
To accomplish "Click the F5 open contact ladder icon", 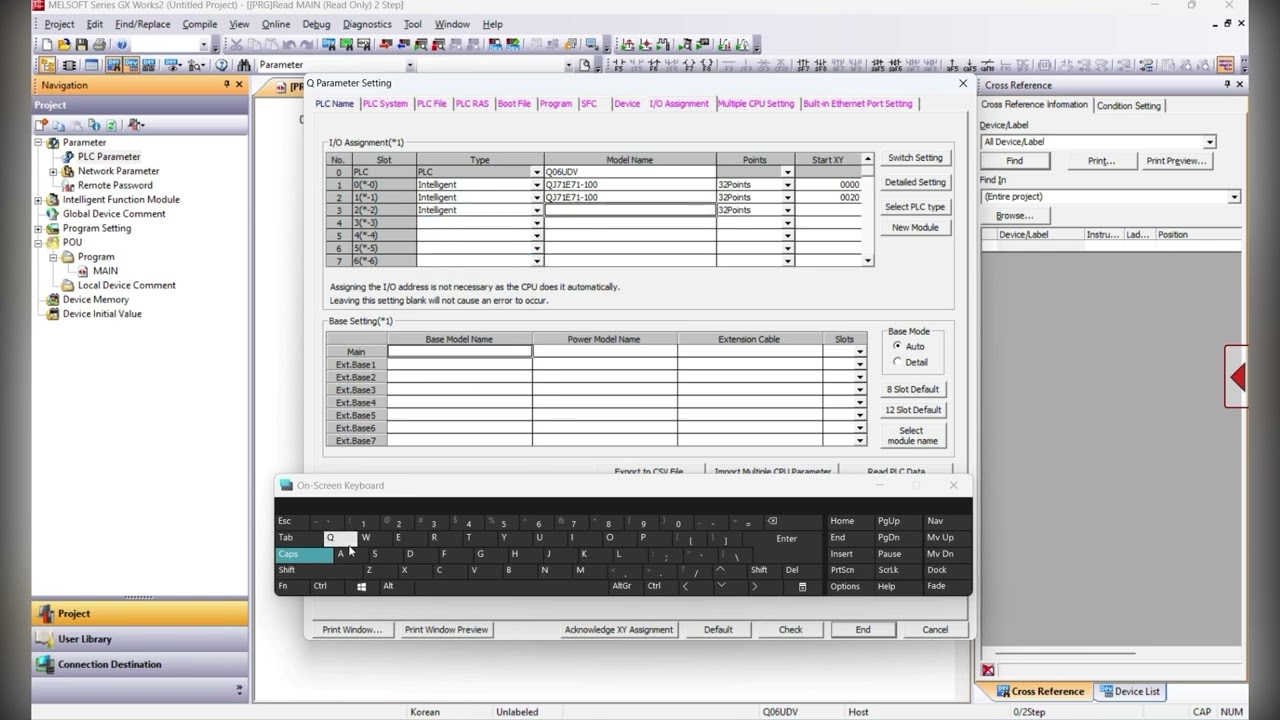I will (618, 65).
